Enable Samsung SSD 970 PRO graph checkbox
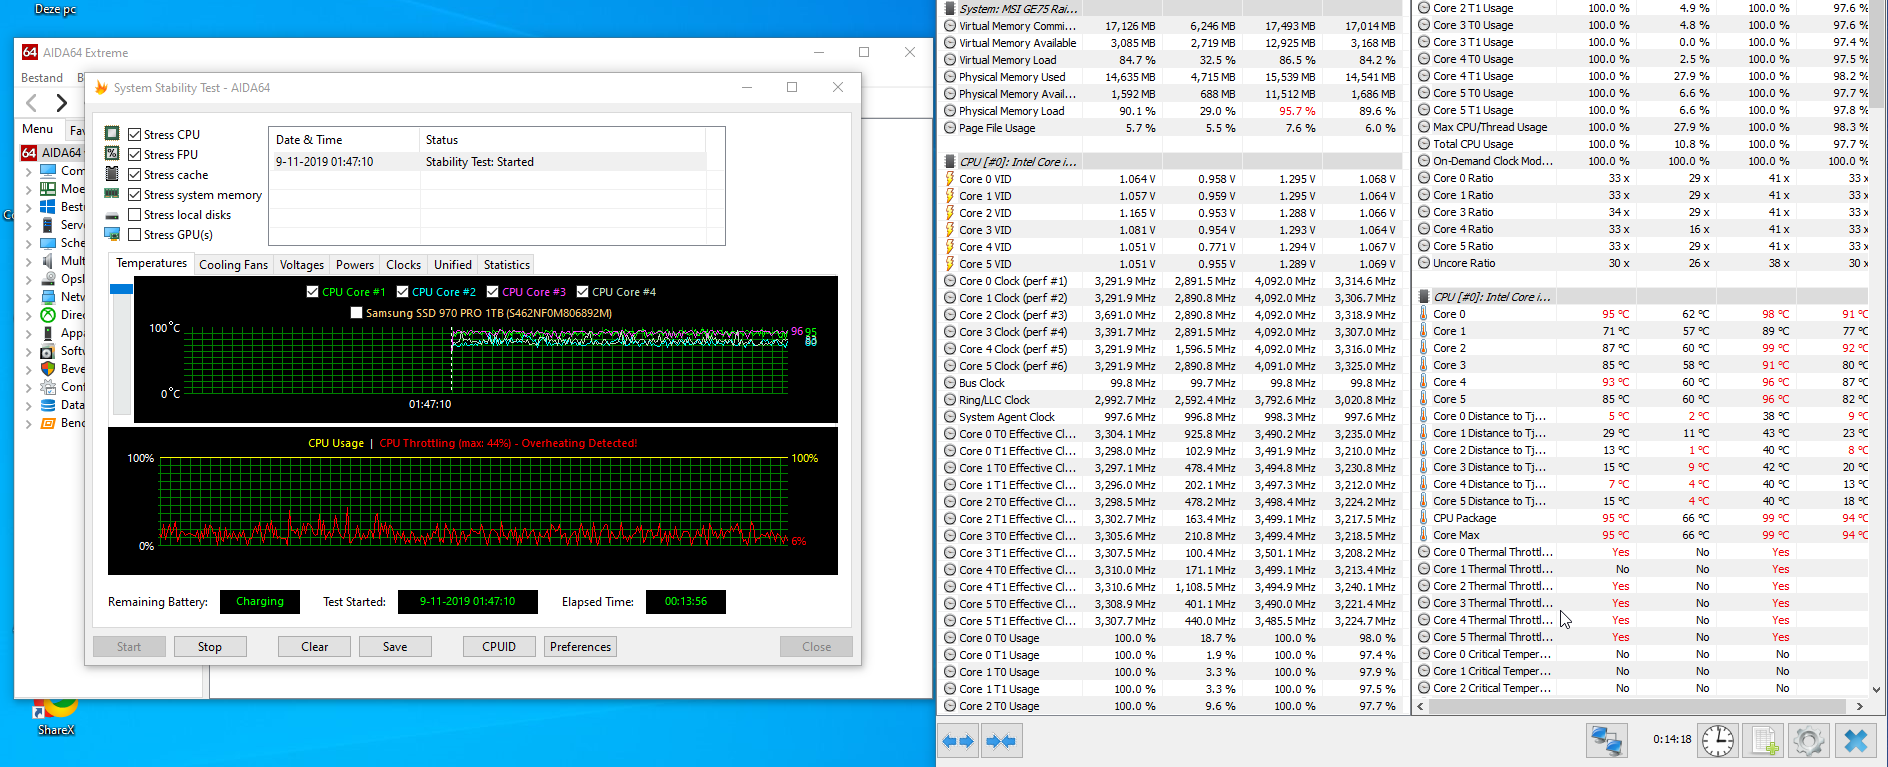1888x767 pixels. click(x=357, y=313)
